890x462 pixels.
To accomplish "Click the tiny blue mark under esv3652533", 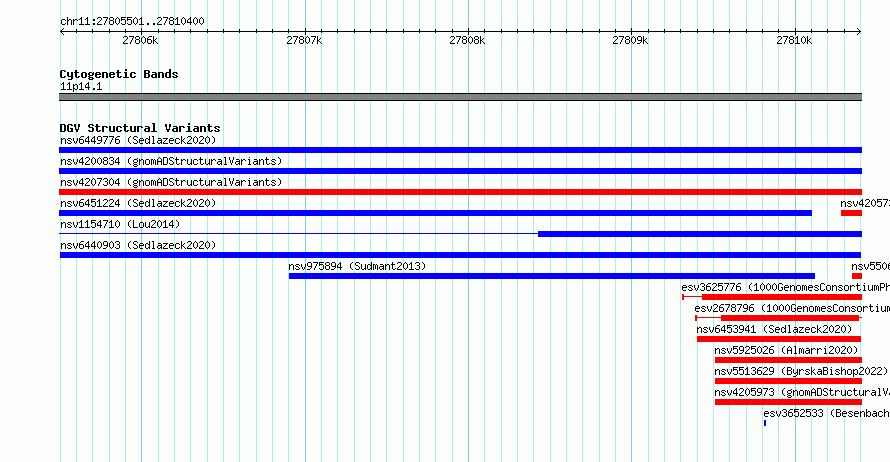I will coord(765,423).
